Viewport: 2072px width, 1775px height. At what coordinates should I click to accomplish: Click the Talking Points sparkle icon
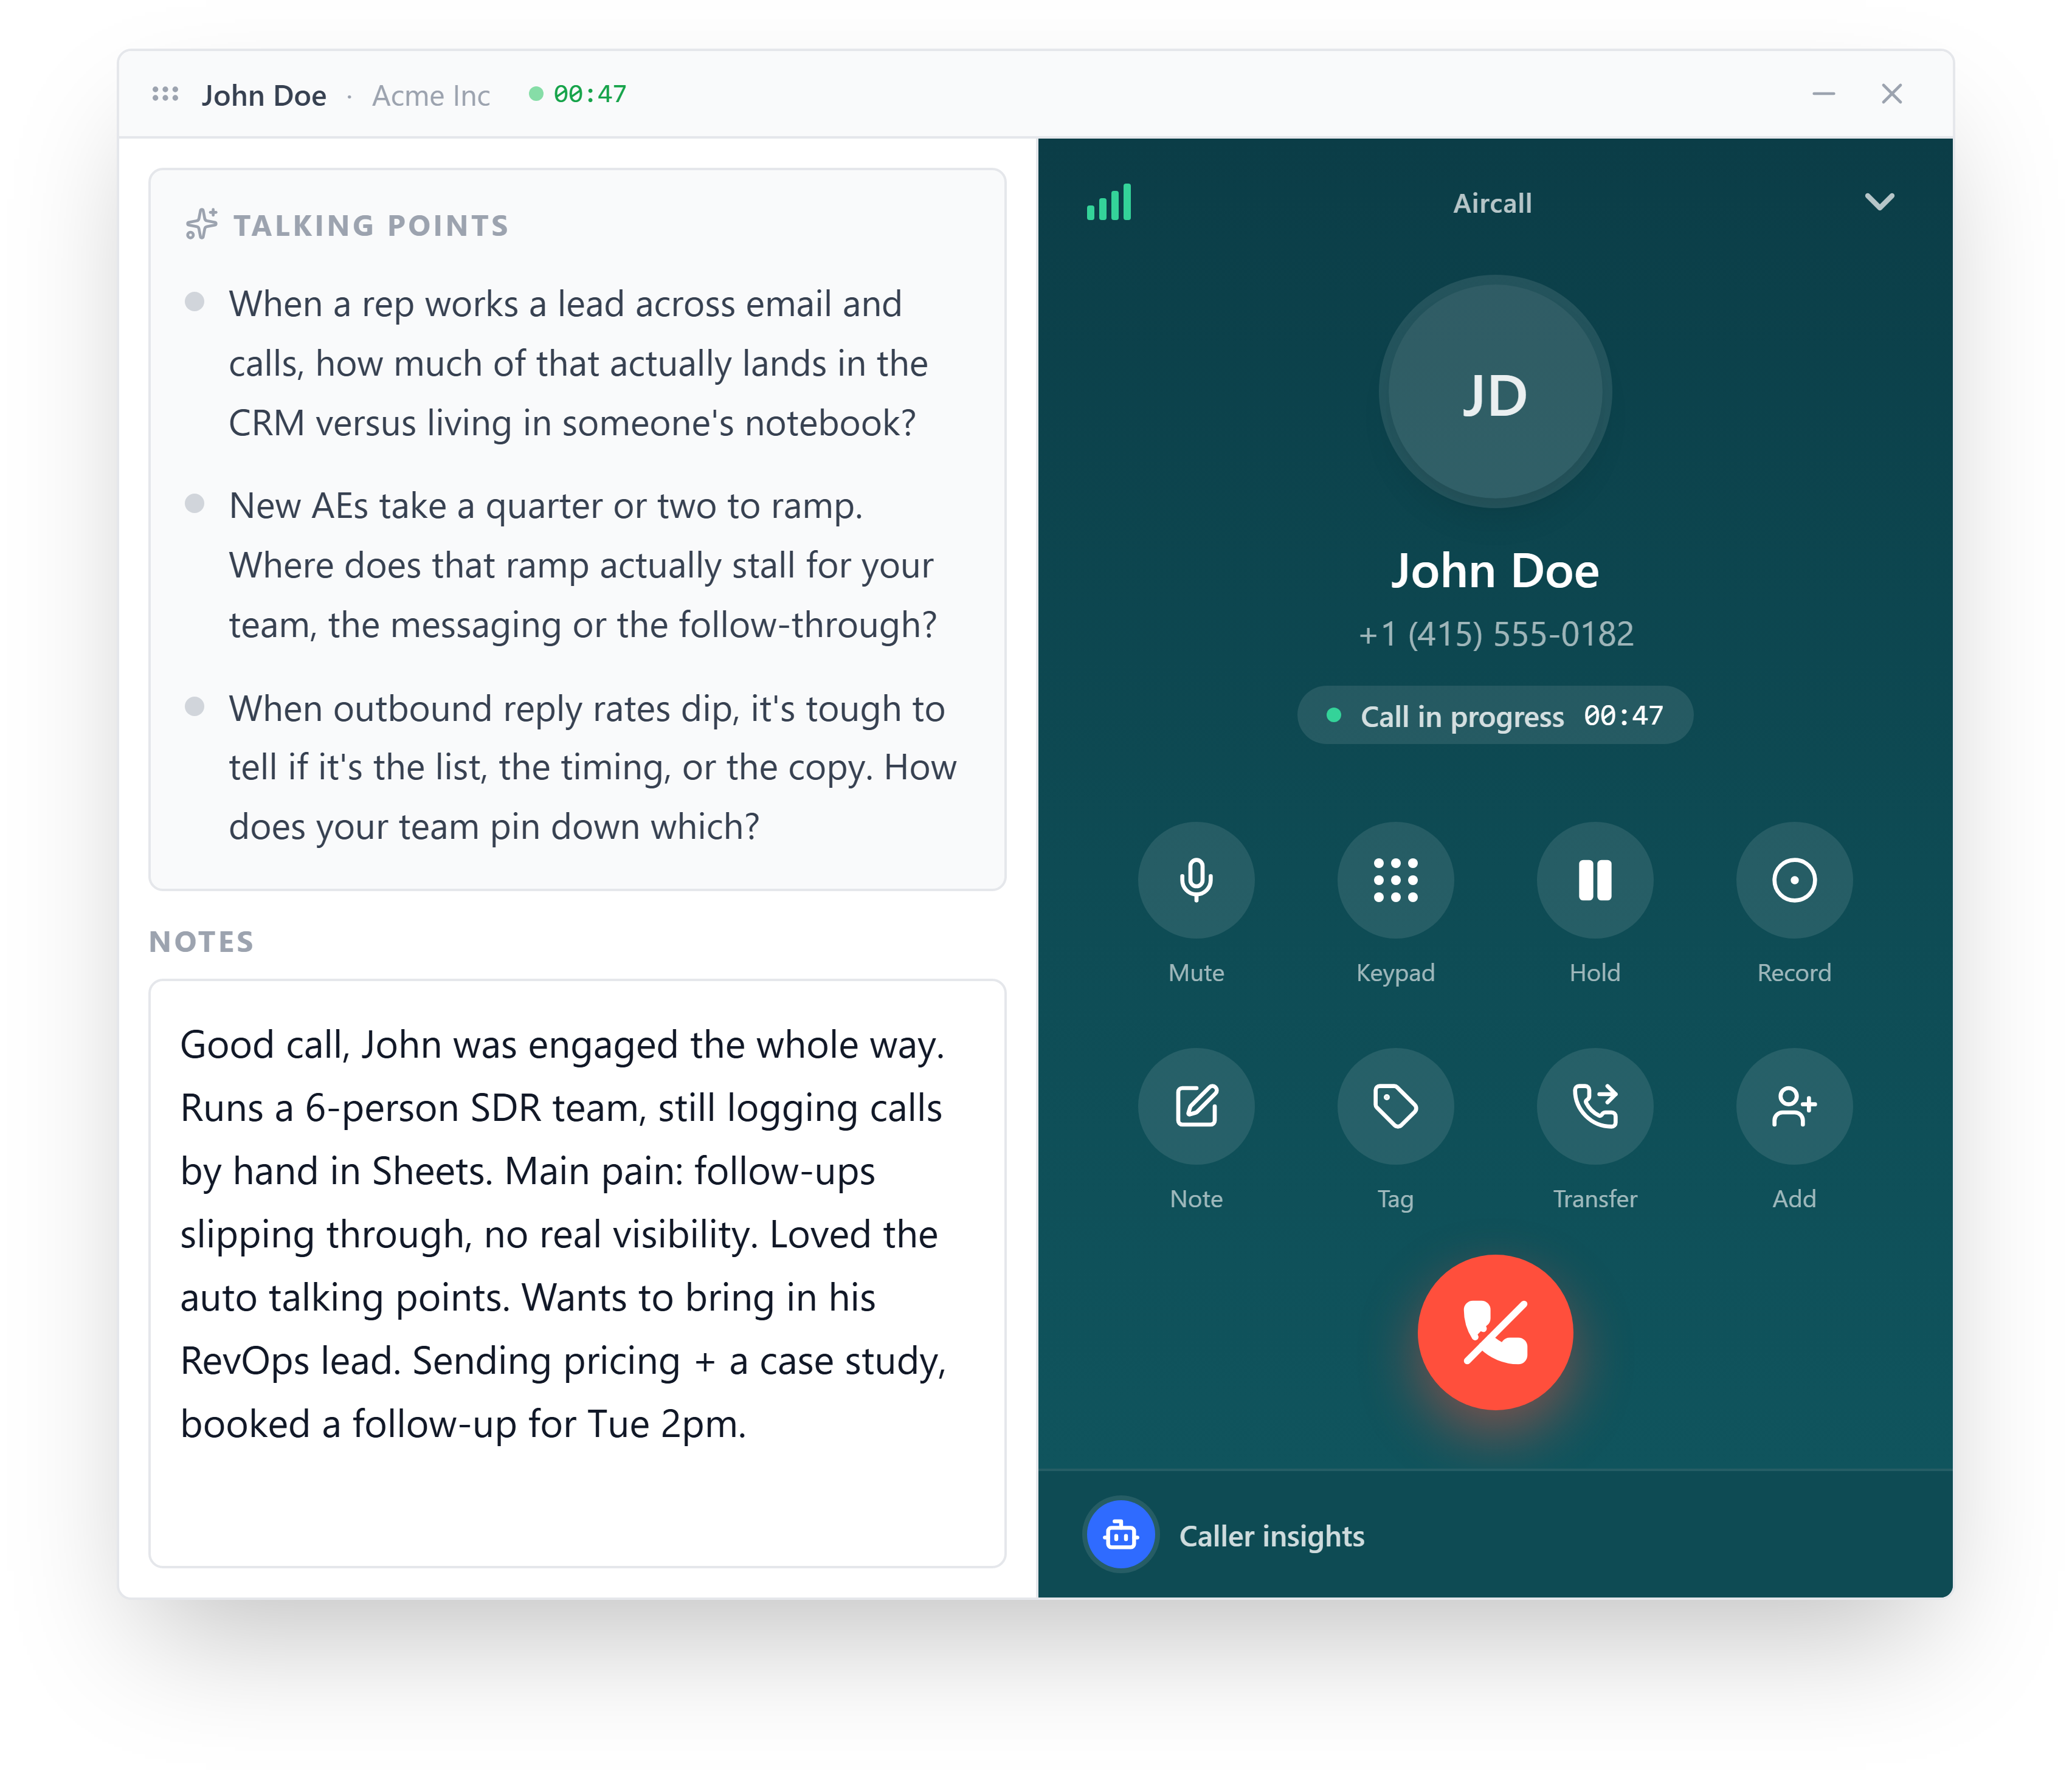[x=201, y=224]
